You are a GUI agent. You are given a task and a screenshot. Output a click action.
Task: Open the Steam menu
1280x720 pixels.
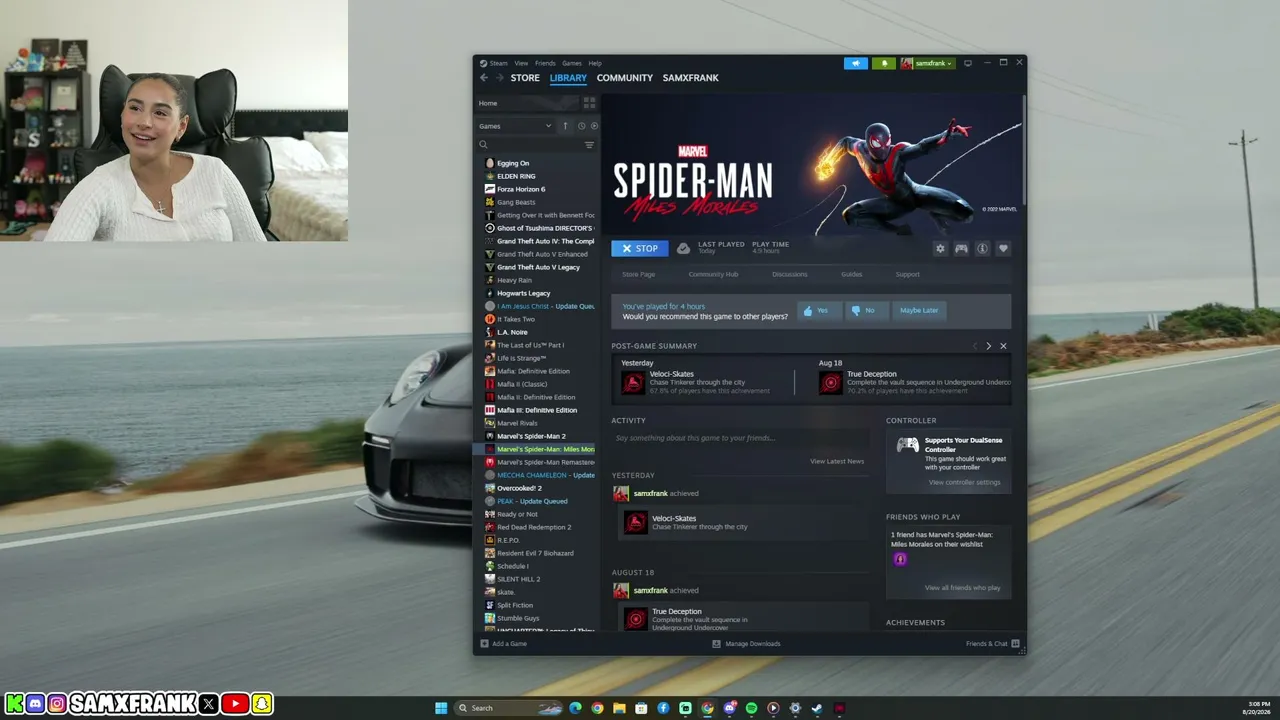coord(498,63)
